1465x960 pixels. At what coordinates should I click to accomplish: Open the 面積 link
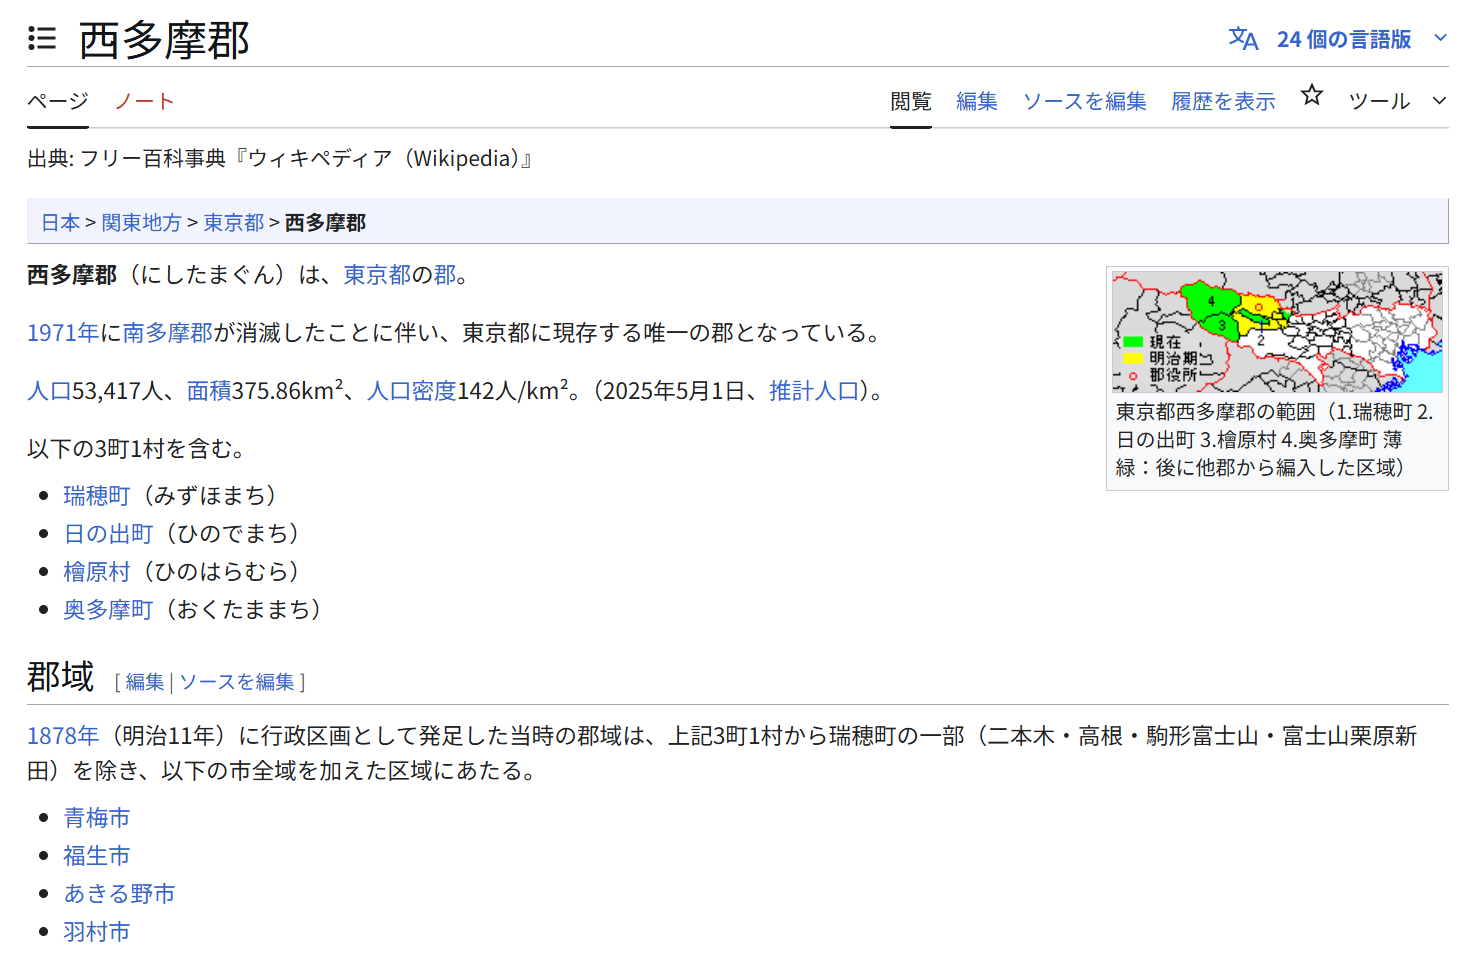209,391
